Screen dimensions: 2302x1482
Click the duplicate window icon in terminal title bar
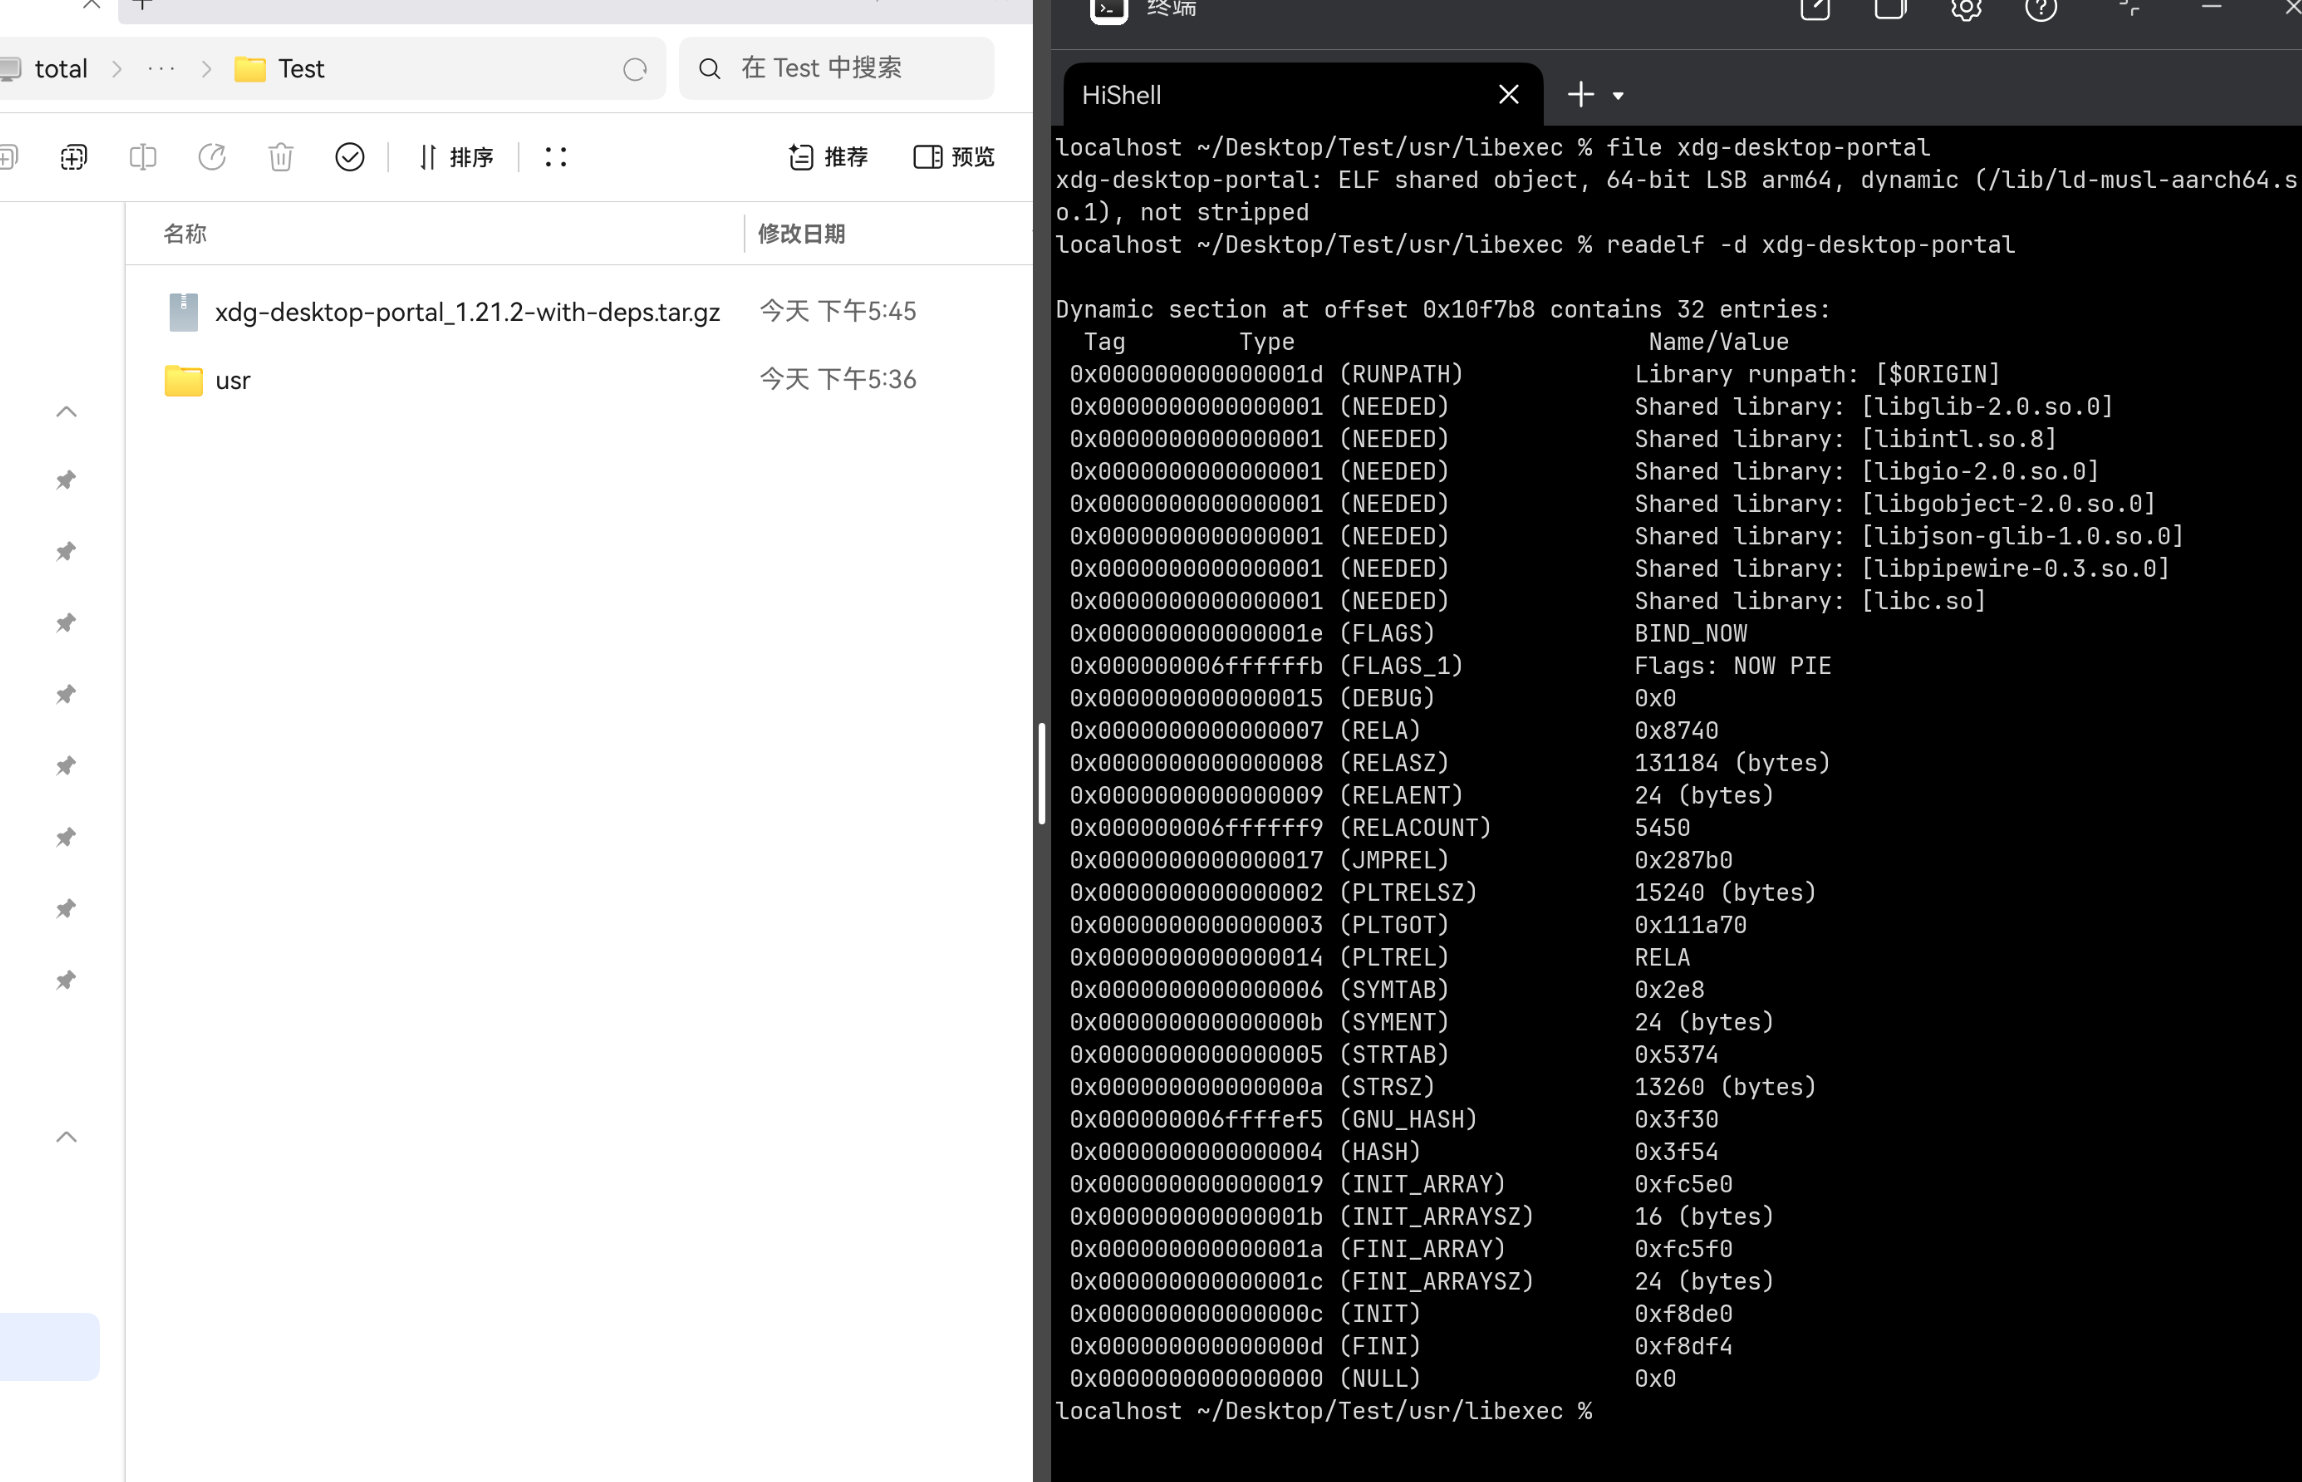click(1890, 9)
